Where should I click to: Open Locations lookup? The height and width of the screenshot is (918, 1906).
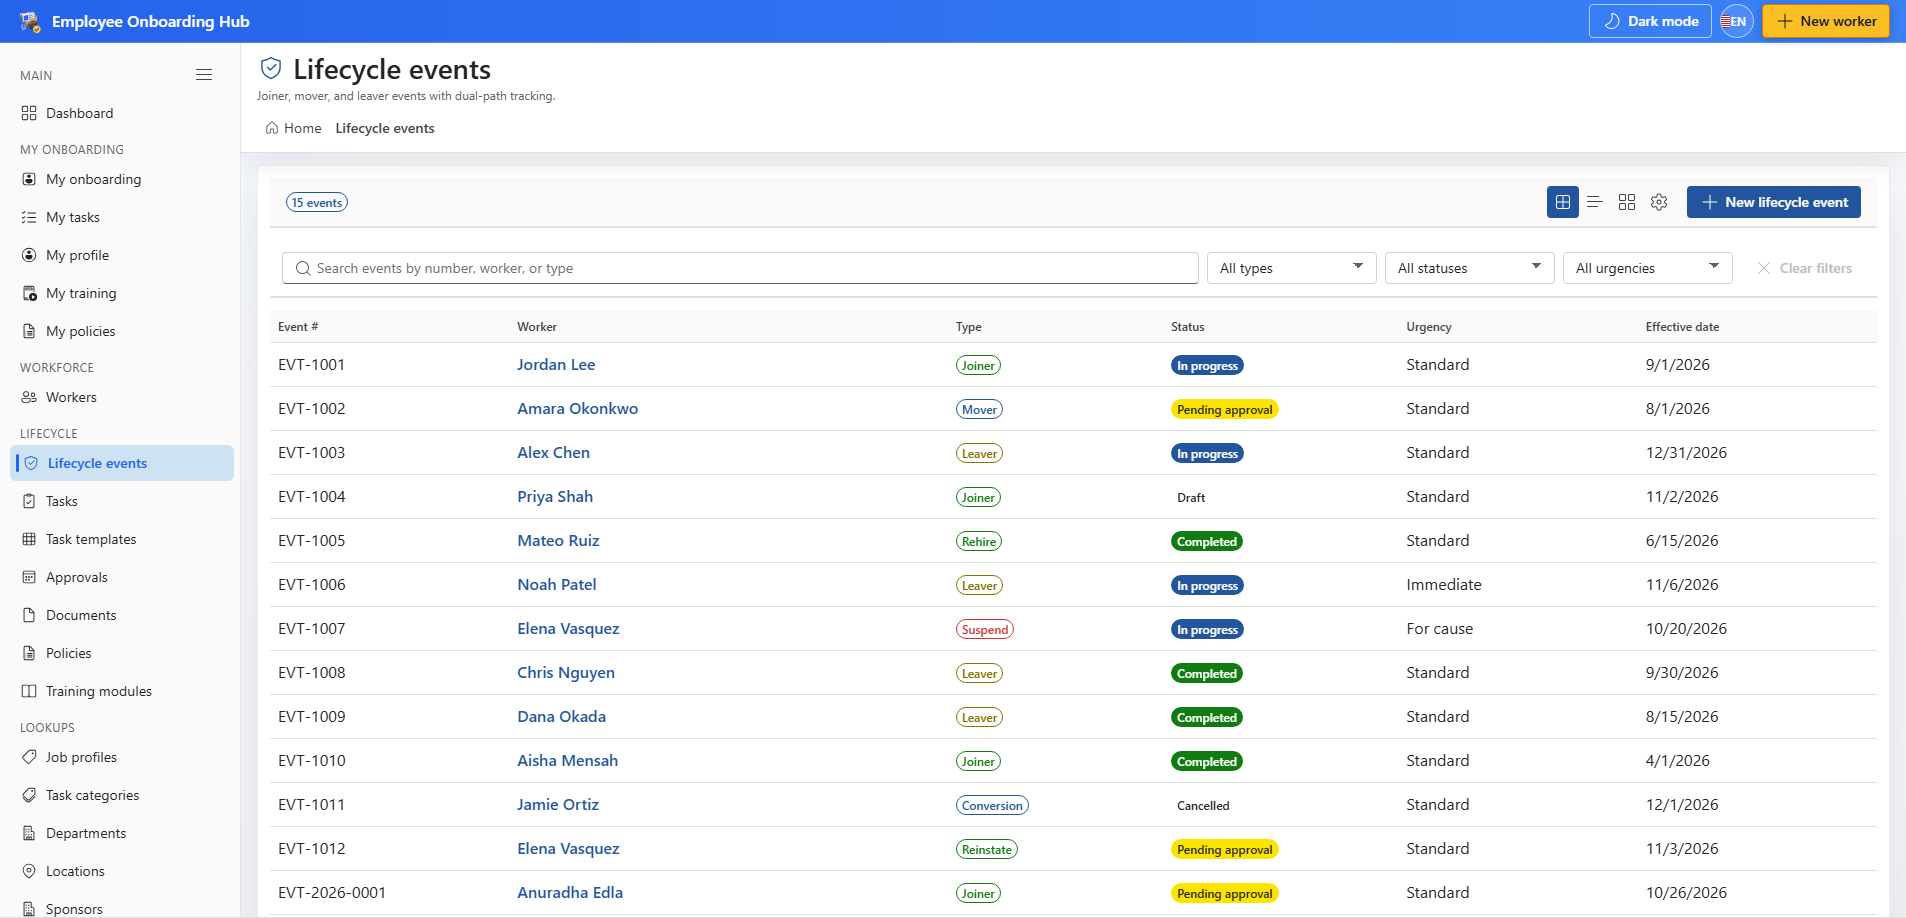coord(122,871)
